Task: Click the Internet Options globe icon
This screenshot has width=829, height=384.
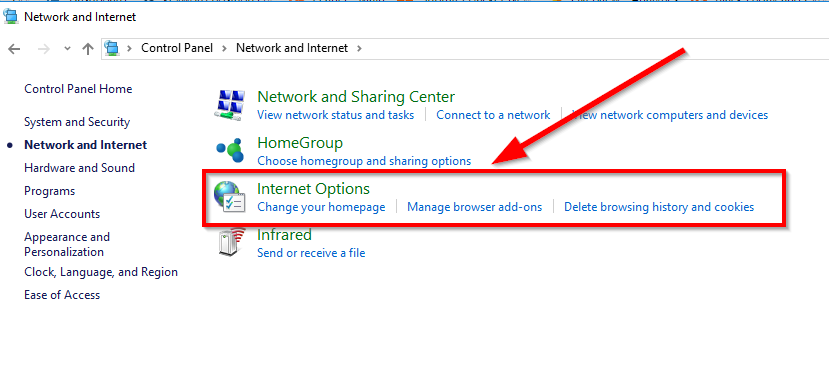Action: 230,197
